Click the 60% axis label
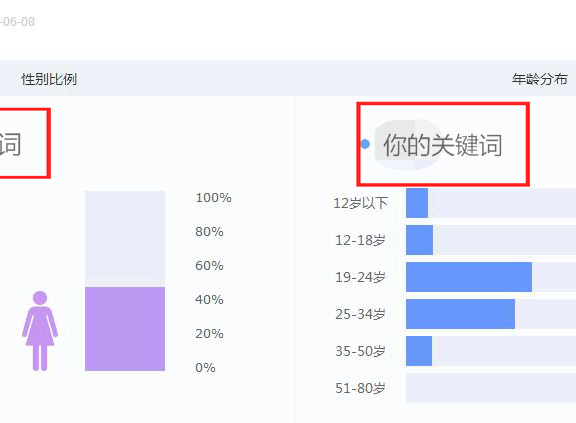 209,265
